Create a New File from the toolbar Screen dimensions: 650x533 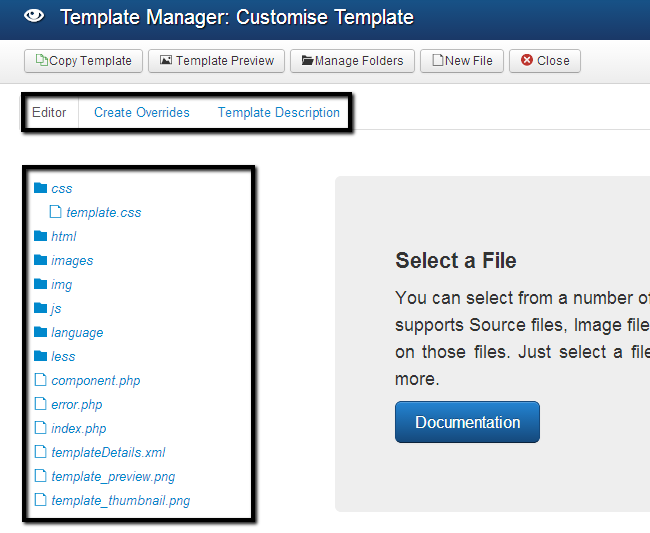pos(462,61)
